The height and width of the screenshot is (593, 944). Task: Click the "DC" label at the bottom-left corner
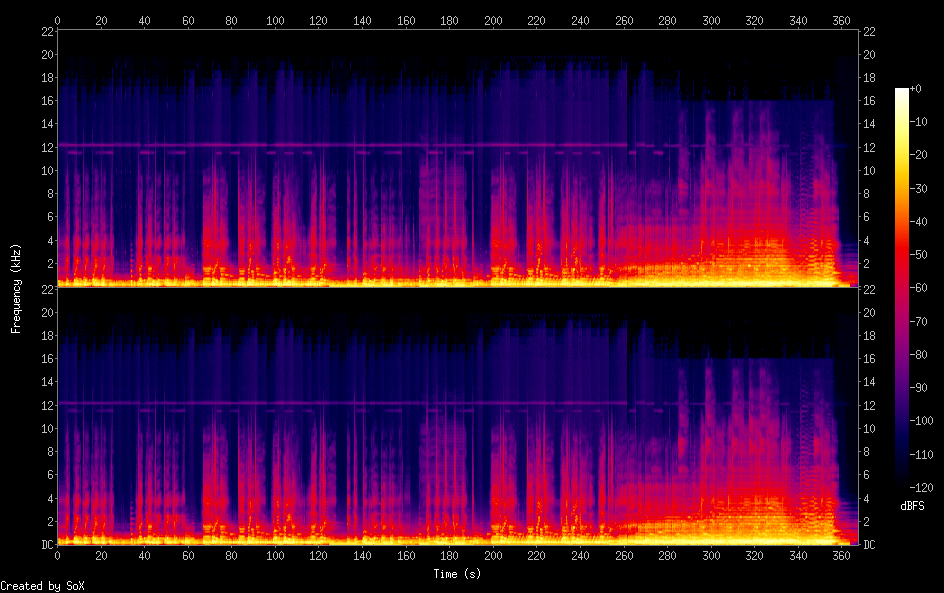[47, 545]
